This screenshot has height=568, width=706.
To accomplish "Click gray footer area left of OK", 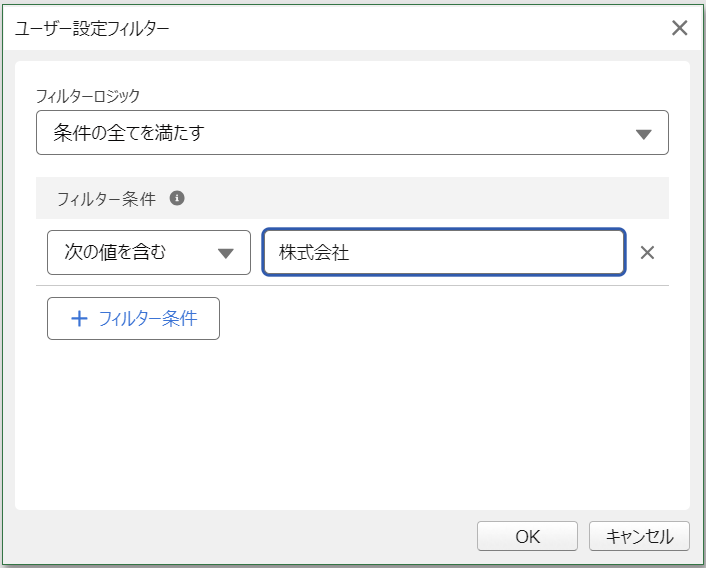I will pos(239,536).
